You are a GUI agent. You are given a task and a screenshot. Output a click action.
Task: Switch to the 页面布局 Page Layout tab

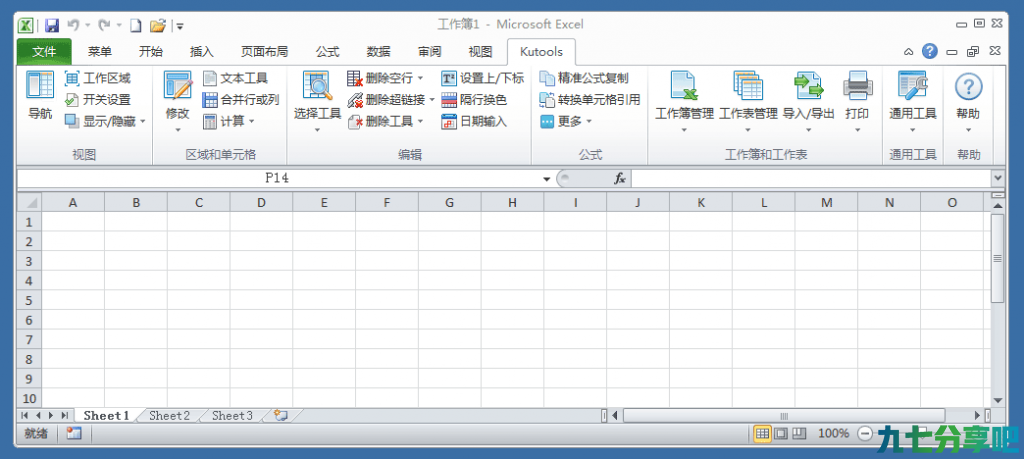(264, 52)
